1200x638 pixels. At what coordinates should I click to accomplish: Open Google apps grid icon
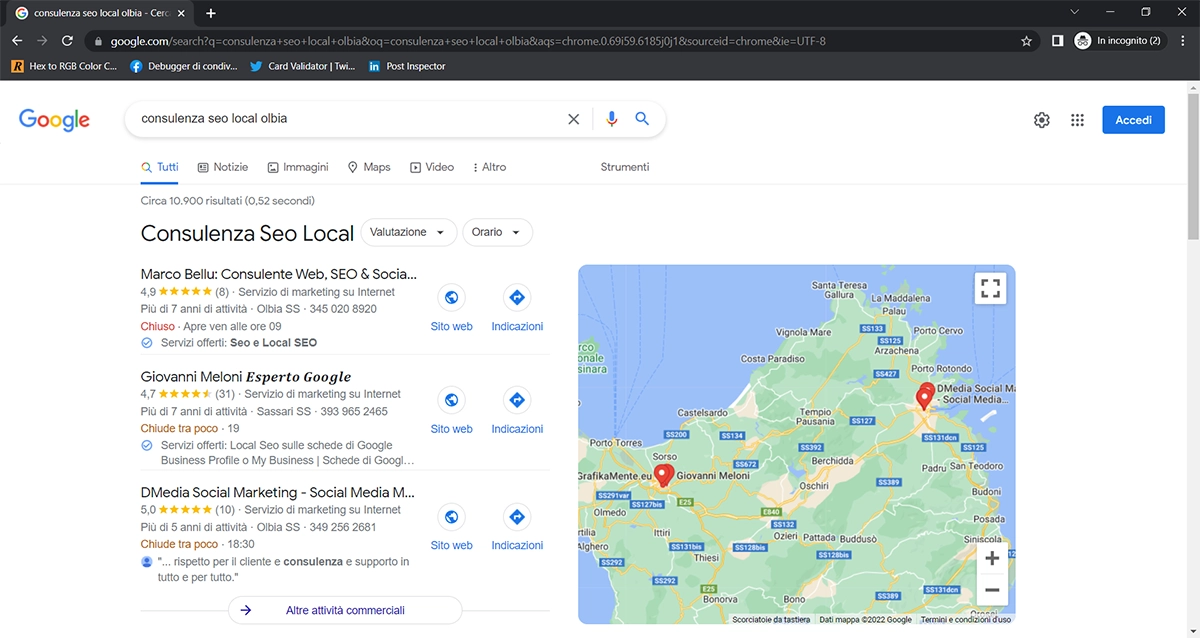coord(1077,120)
